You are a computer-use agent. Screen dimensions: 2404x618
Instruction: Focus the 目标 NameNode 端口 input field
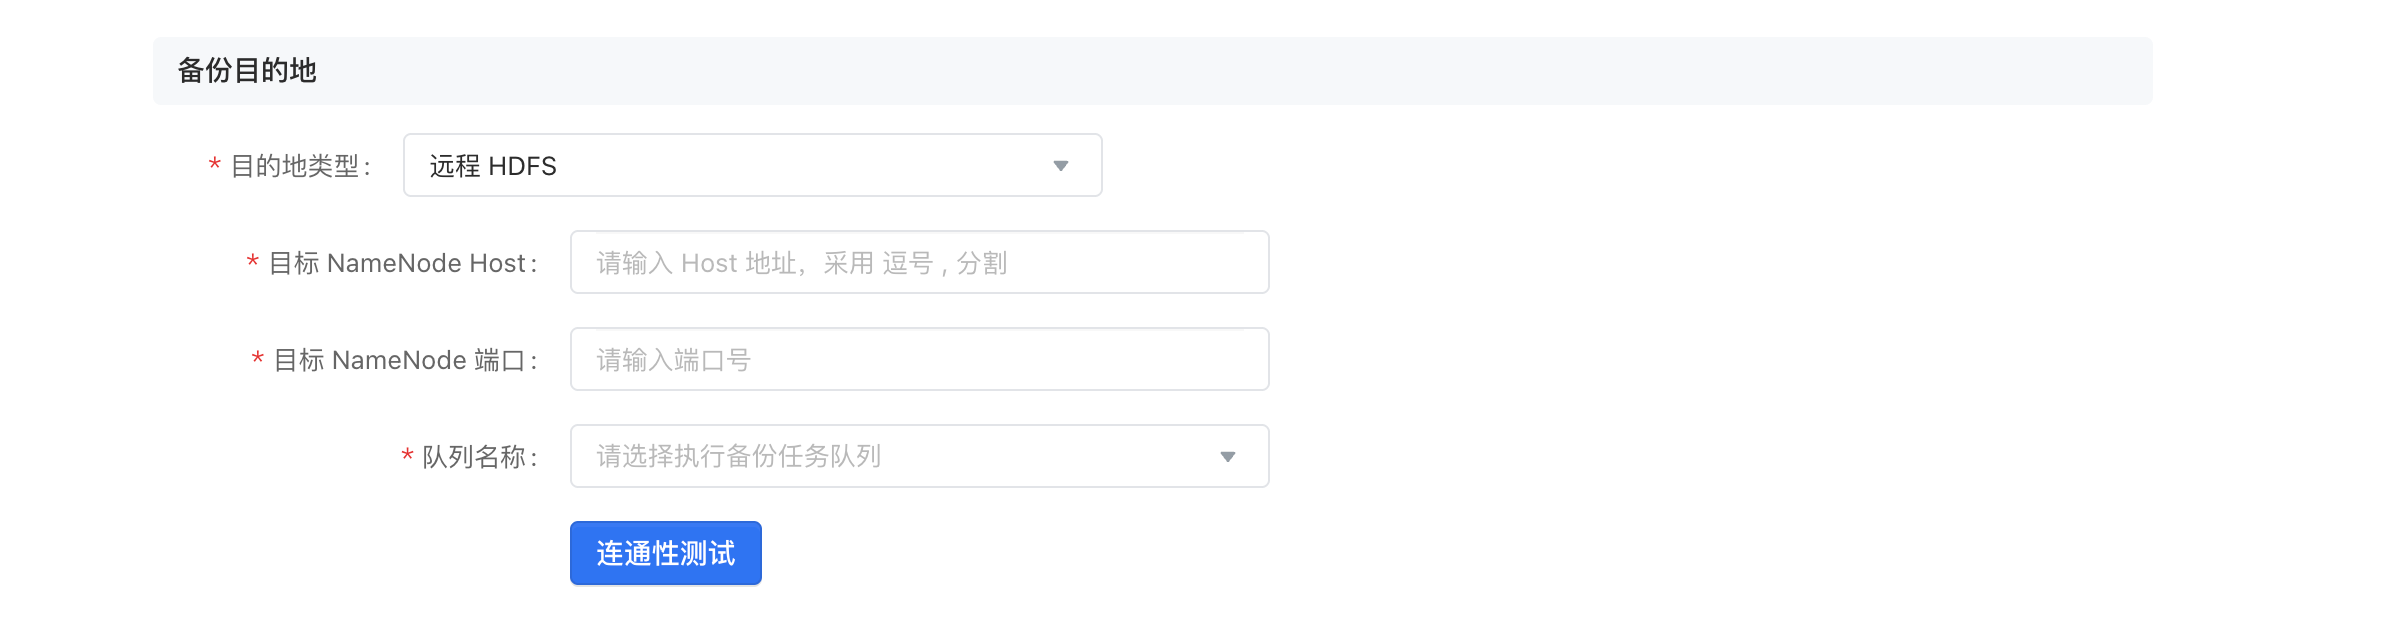point(919,359)
